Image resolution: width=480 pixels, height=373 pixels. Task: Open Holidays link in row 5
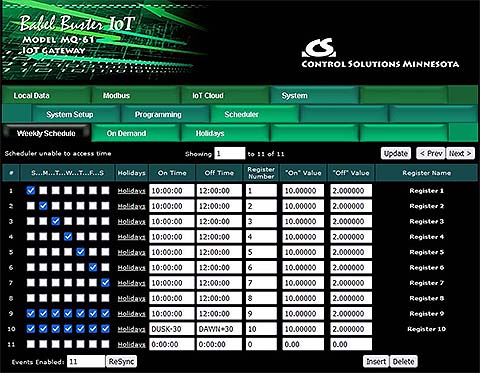[131, 252]
